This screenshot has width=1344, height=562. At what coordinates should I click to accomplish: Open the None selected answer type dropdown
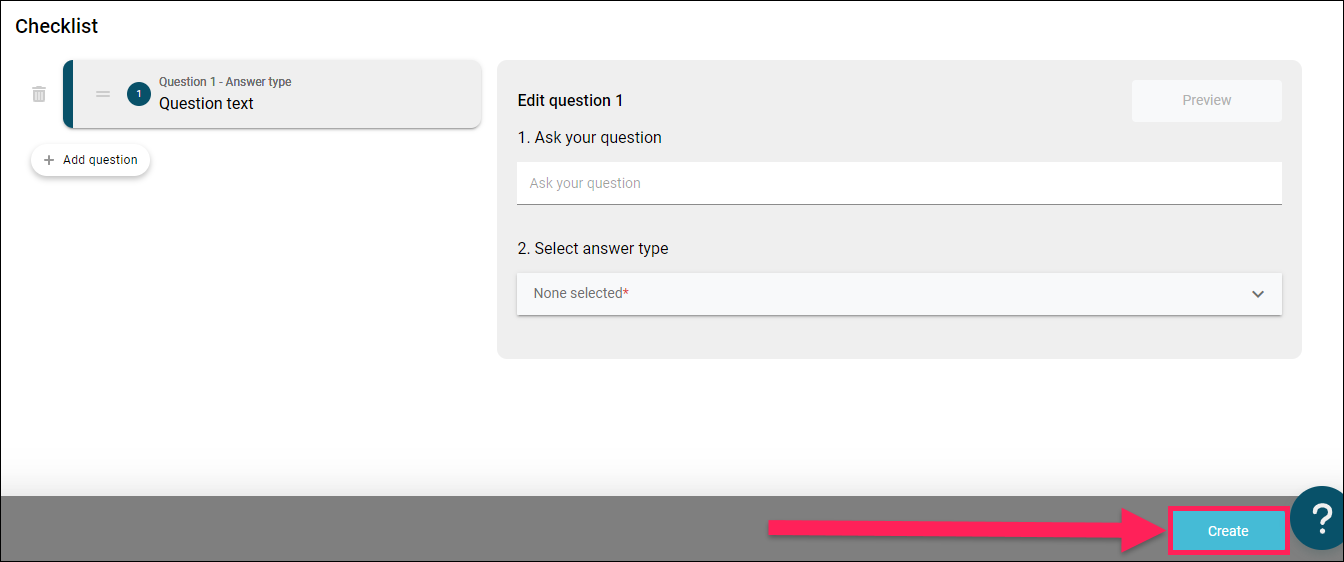899,294
